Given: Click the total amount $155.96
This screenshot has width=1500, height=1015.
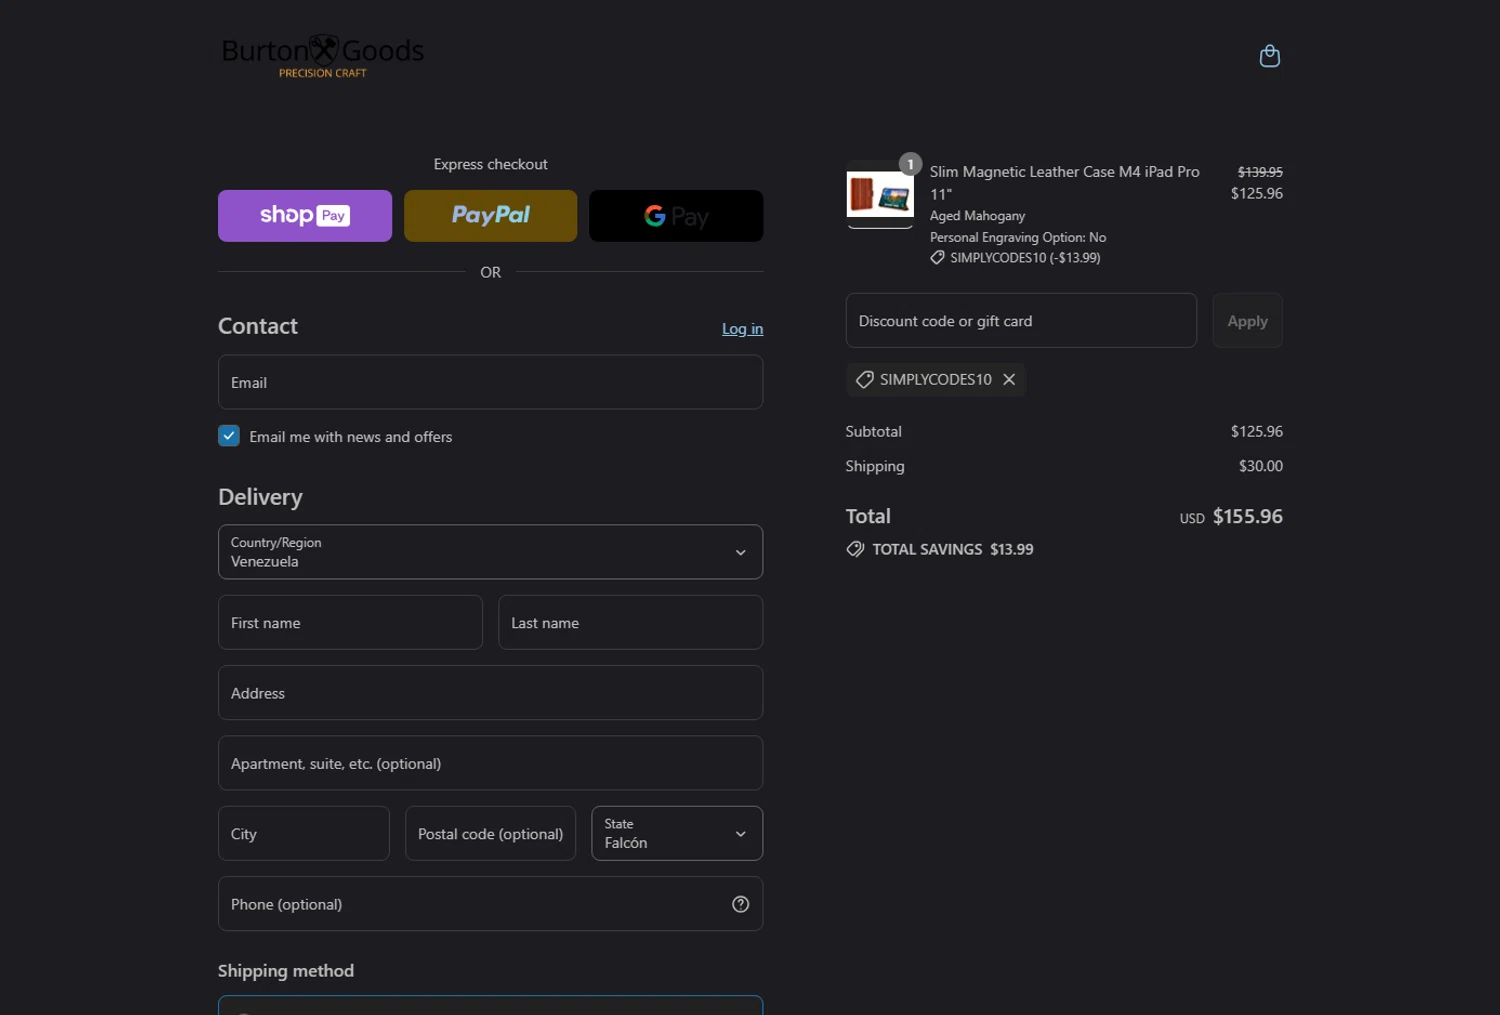Looking at the screenshot, I should pos(1247,516).
